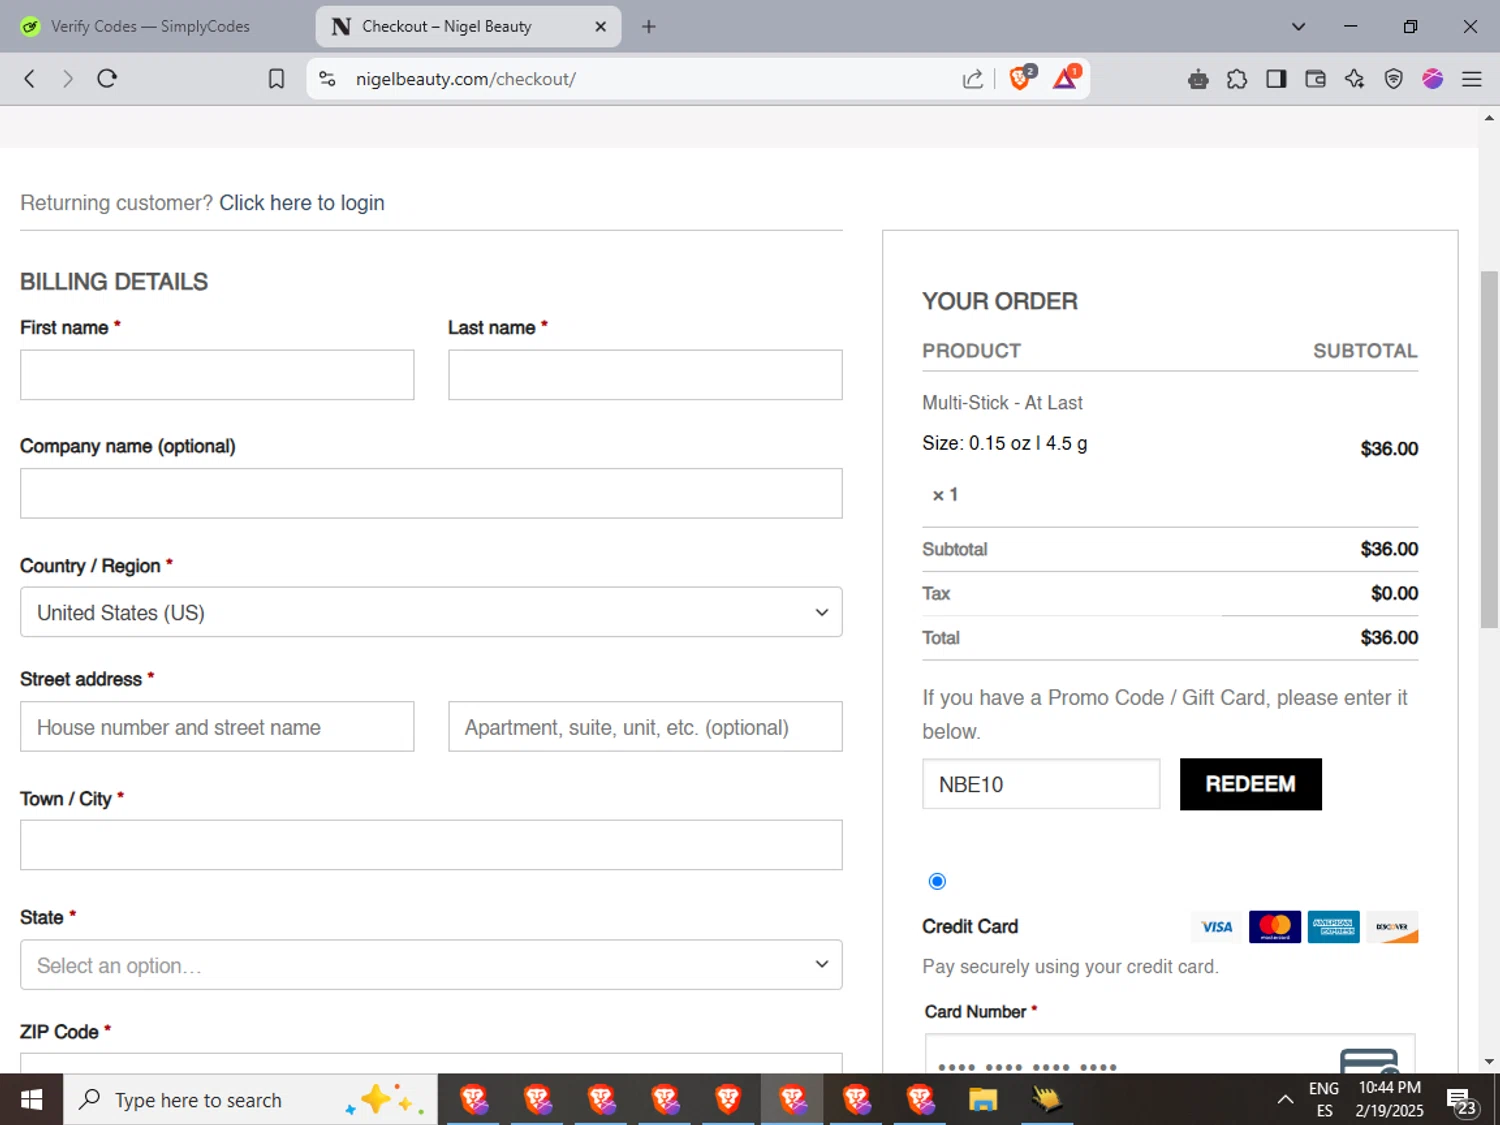Show hidden system tray icons
Viewport: 1500px width, 1125px height.
coord(1285,1100)
